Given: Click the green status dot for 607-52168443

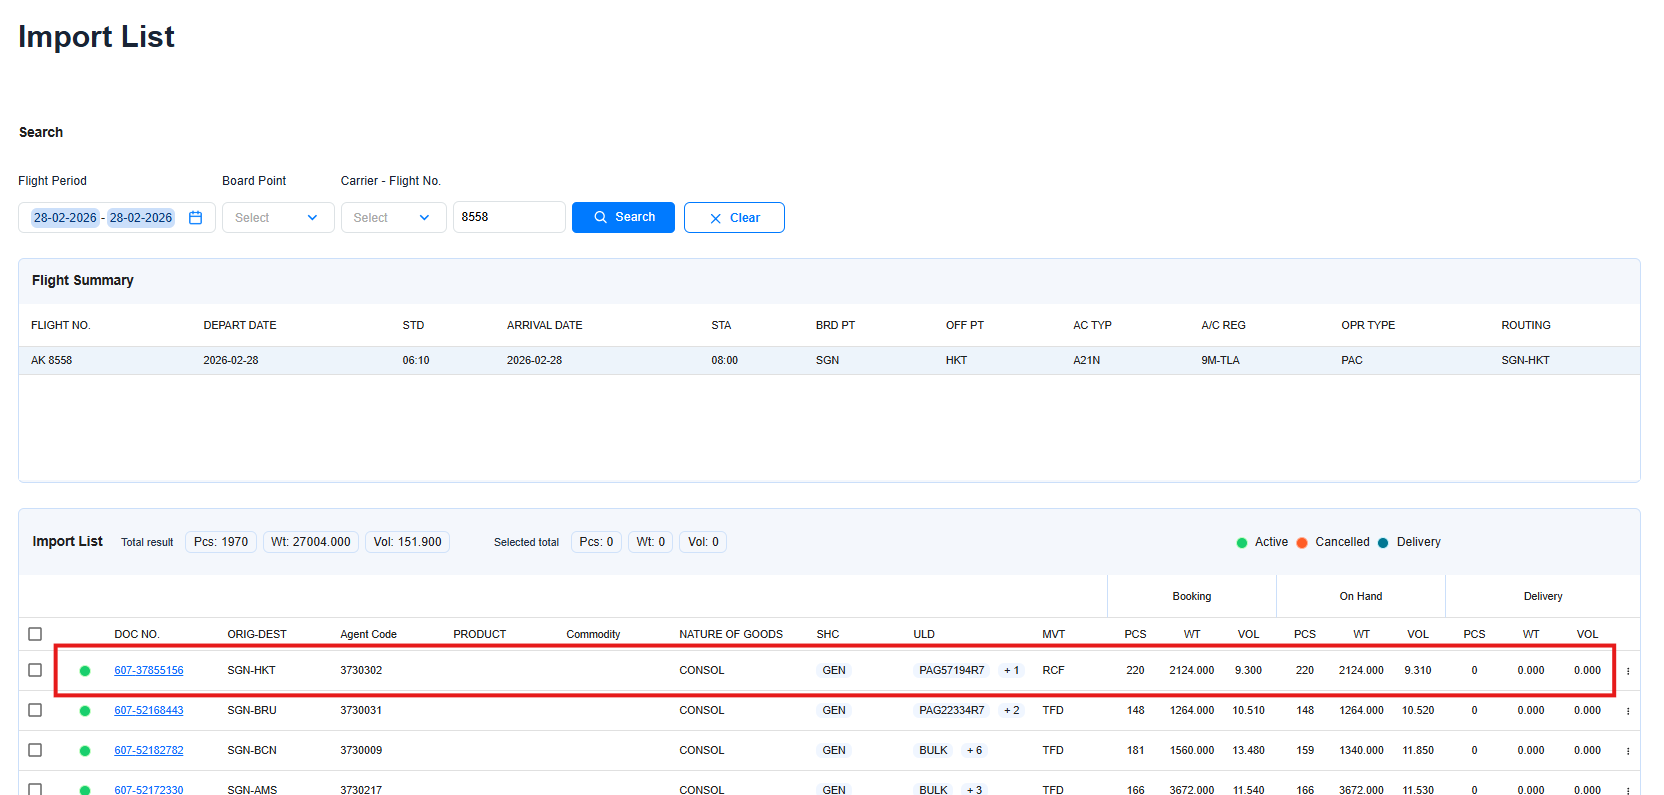Looking at the screenshot, I should tap(85, 711).
